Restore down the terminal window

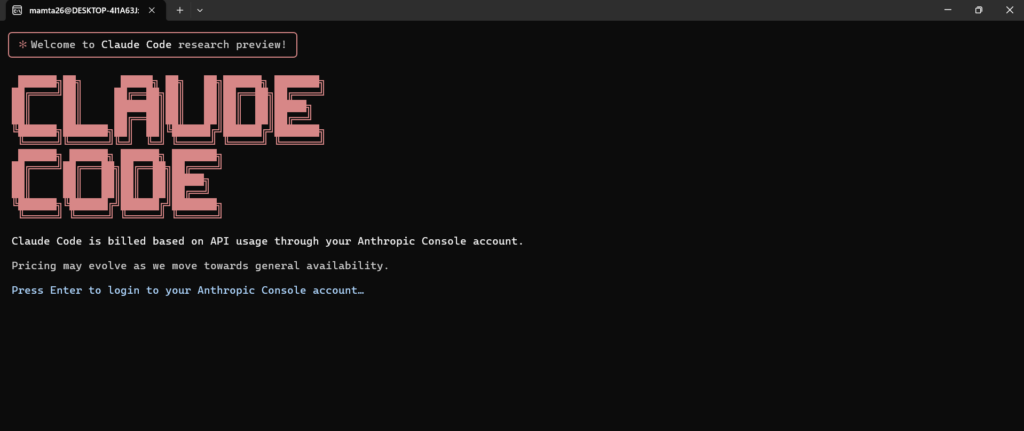pyautogui.click(x=978, y=10)
